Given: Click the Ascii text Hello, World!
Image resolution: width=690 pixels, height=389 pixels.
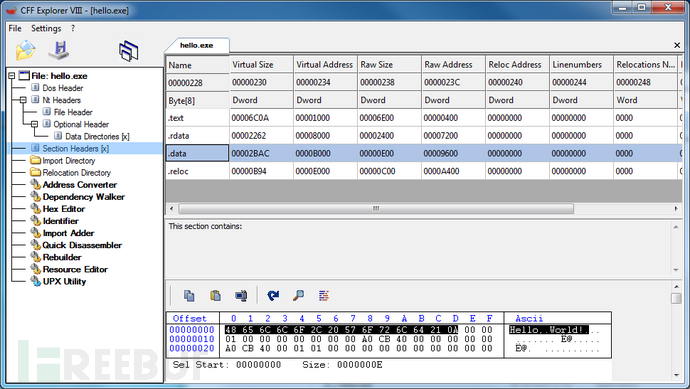Looking at the screenshot, I should tap(548, 330).
